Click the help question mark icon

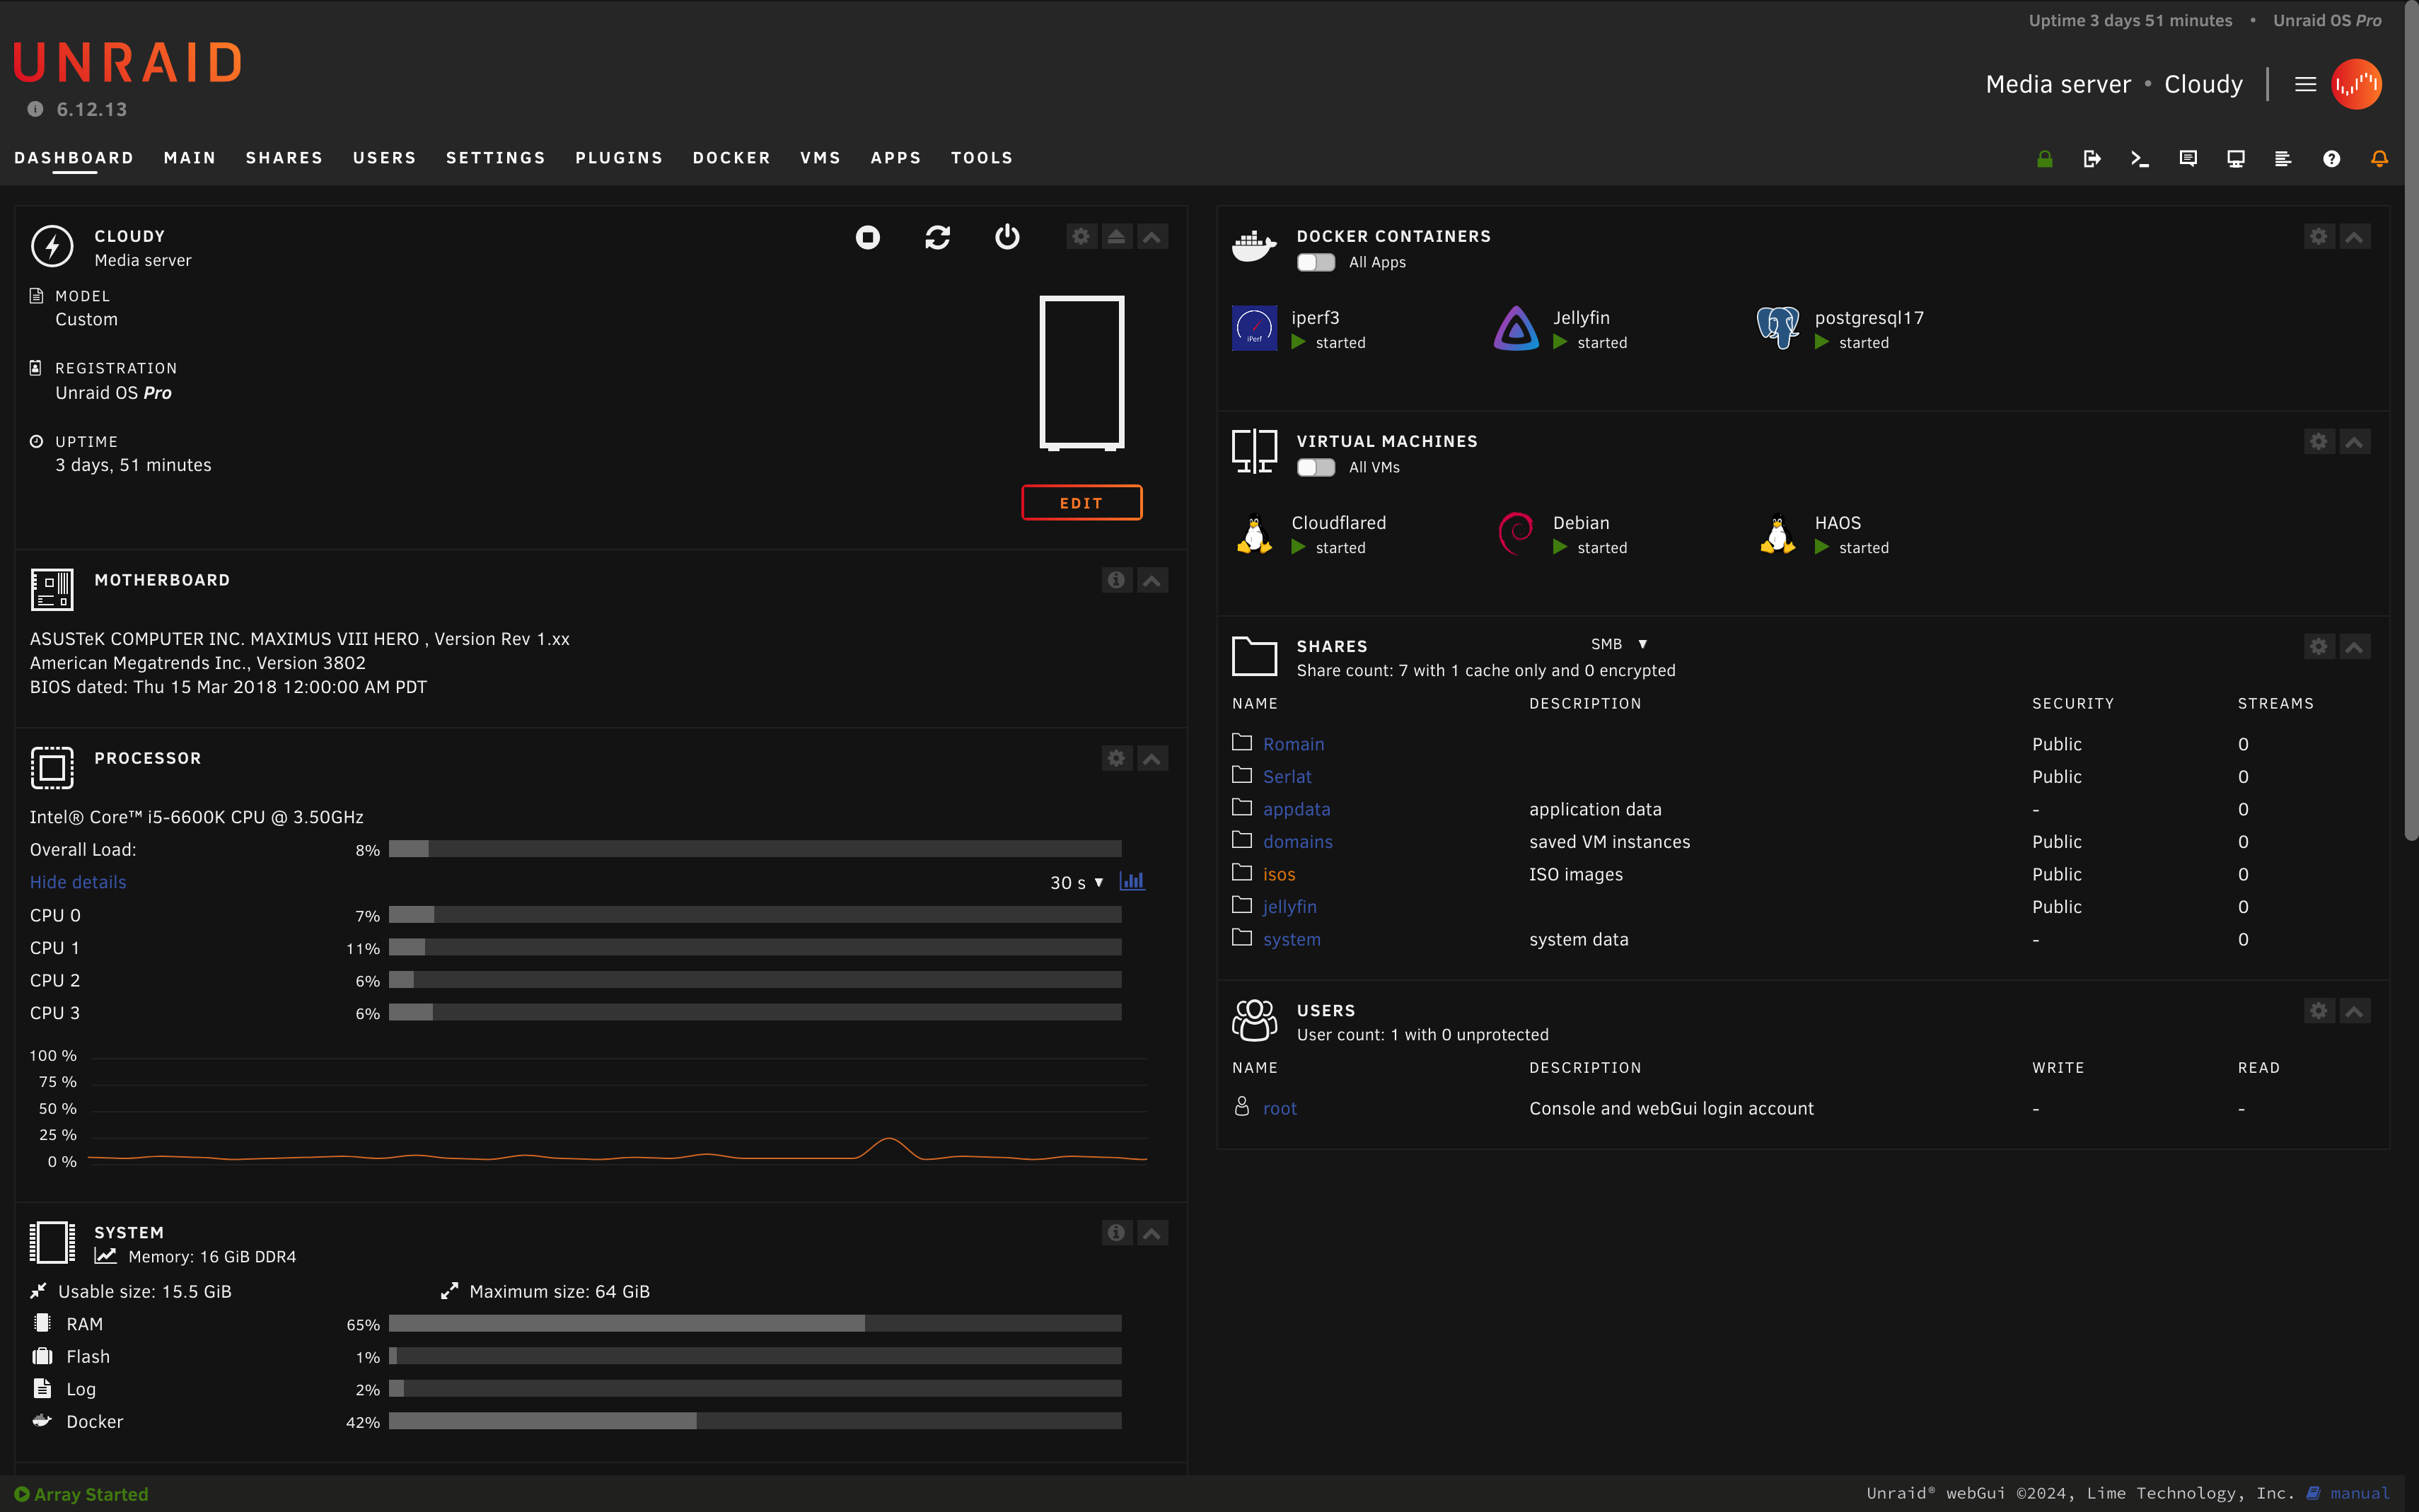click(x=2331, y=159)
